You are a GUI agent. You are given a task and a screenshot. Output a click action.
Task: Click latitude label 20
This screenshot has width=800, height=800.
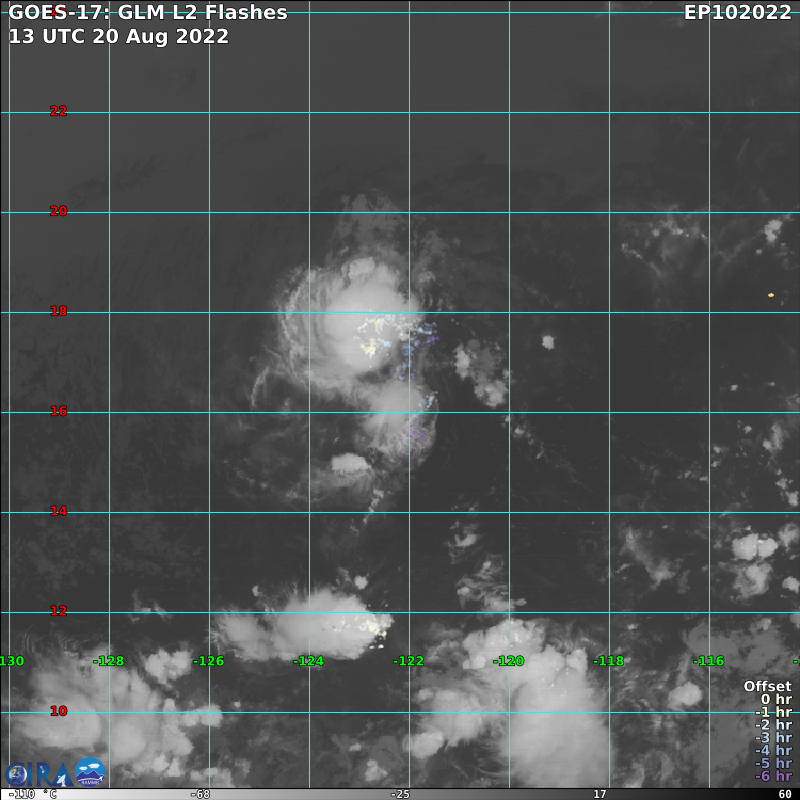click(x=59, y=211)
